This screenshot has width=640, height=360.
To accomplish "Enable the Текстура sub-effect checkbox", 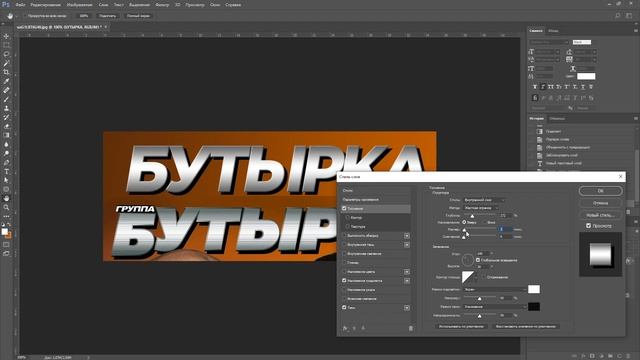I will point(348,227).
